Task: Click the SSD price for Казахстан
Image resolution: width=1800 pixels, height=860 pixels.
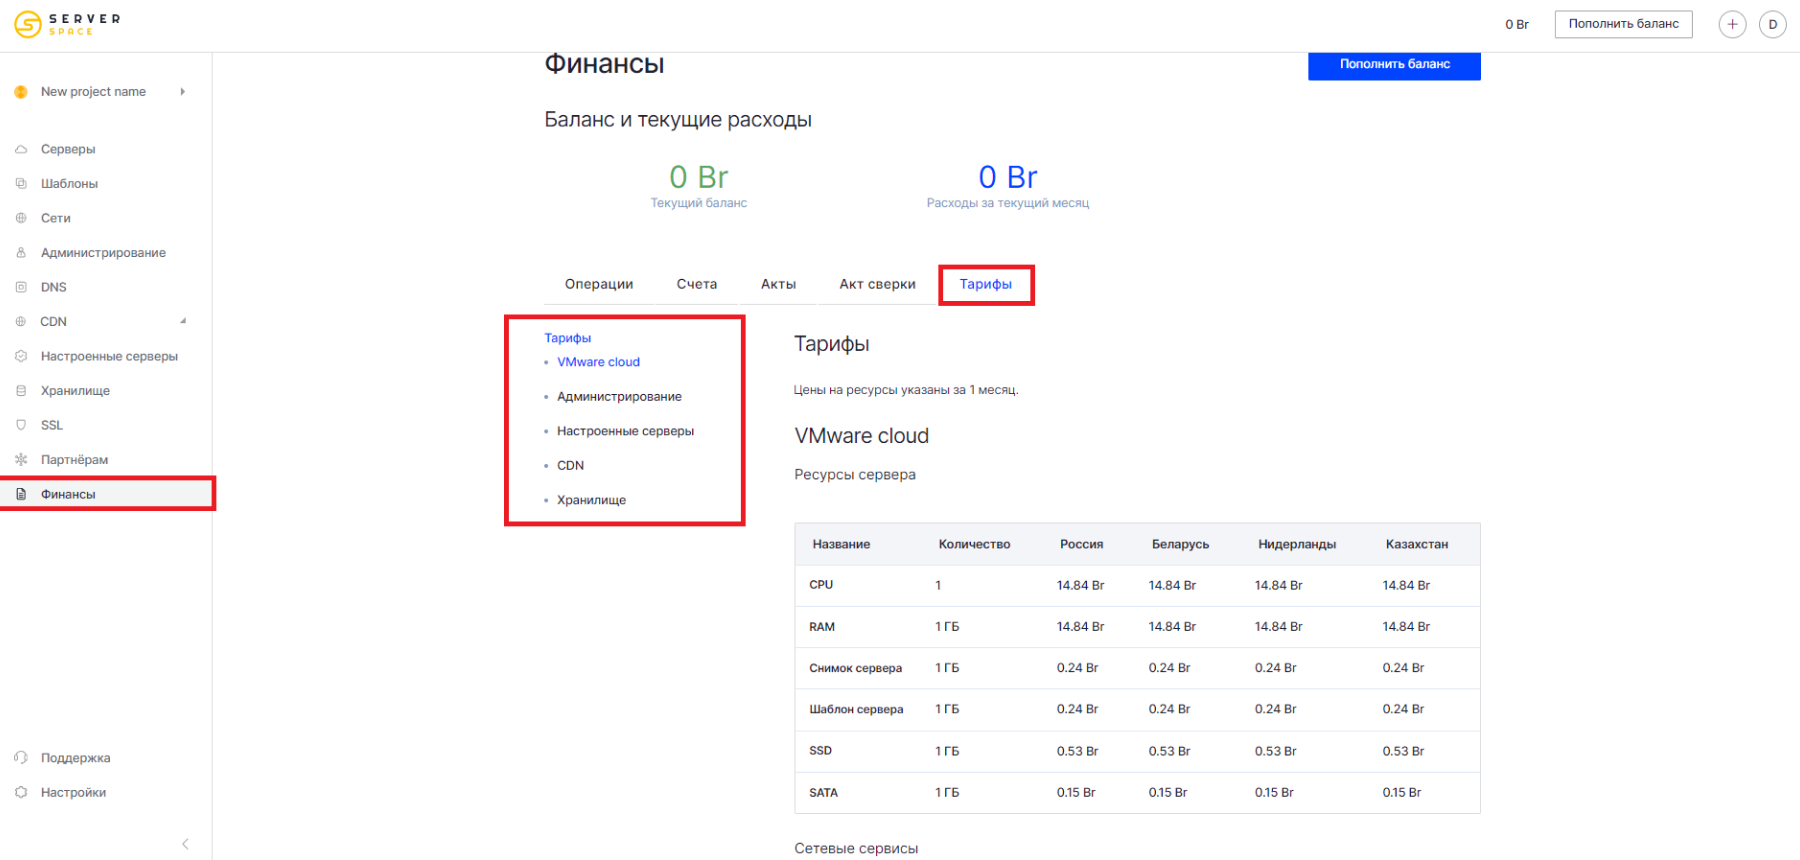Action: [x=1403, y=751]
